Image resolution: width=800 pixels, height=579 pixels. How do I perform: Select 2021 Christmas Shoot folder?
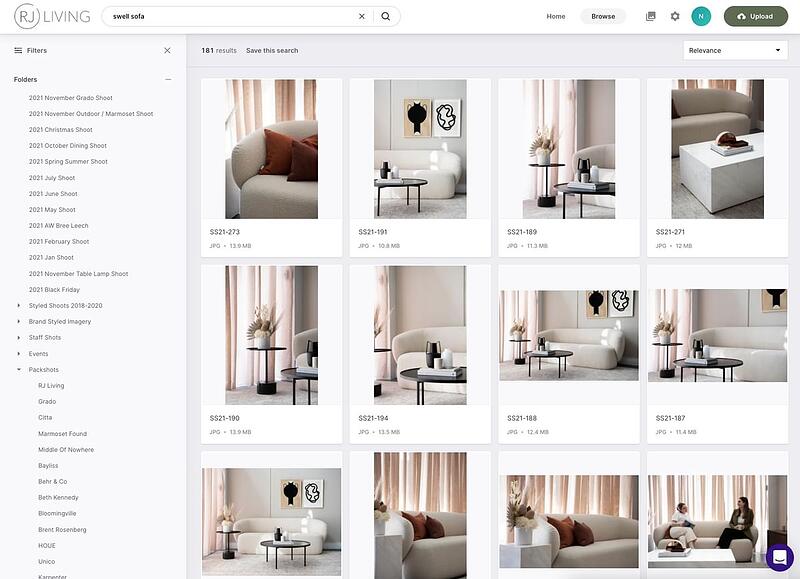pos(61,130)
